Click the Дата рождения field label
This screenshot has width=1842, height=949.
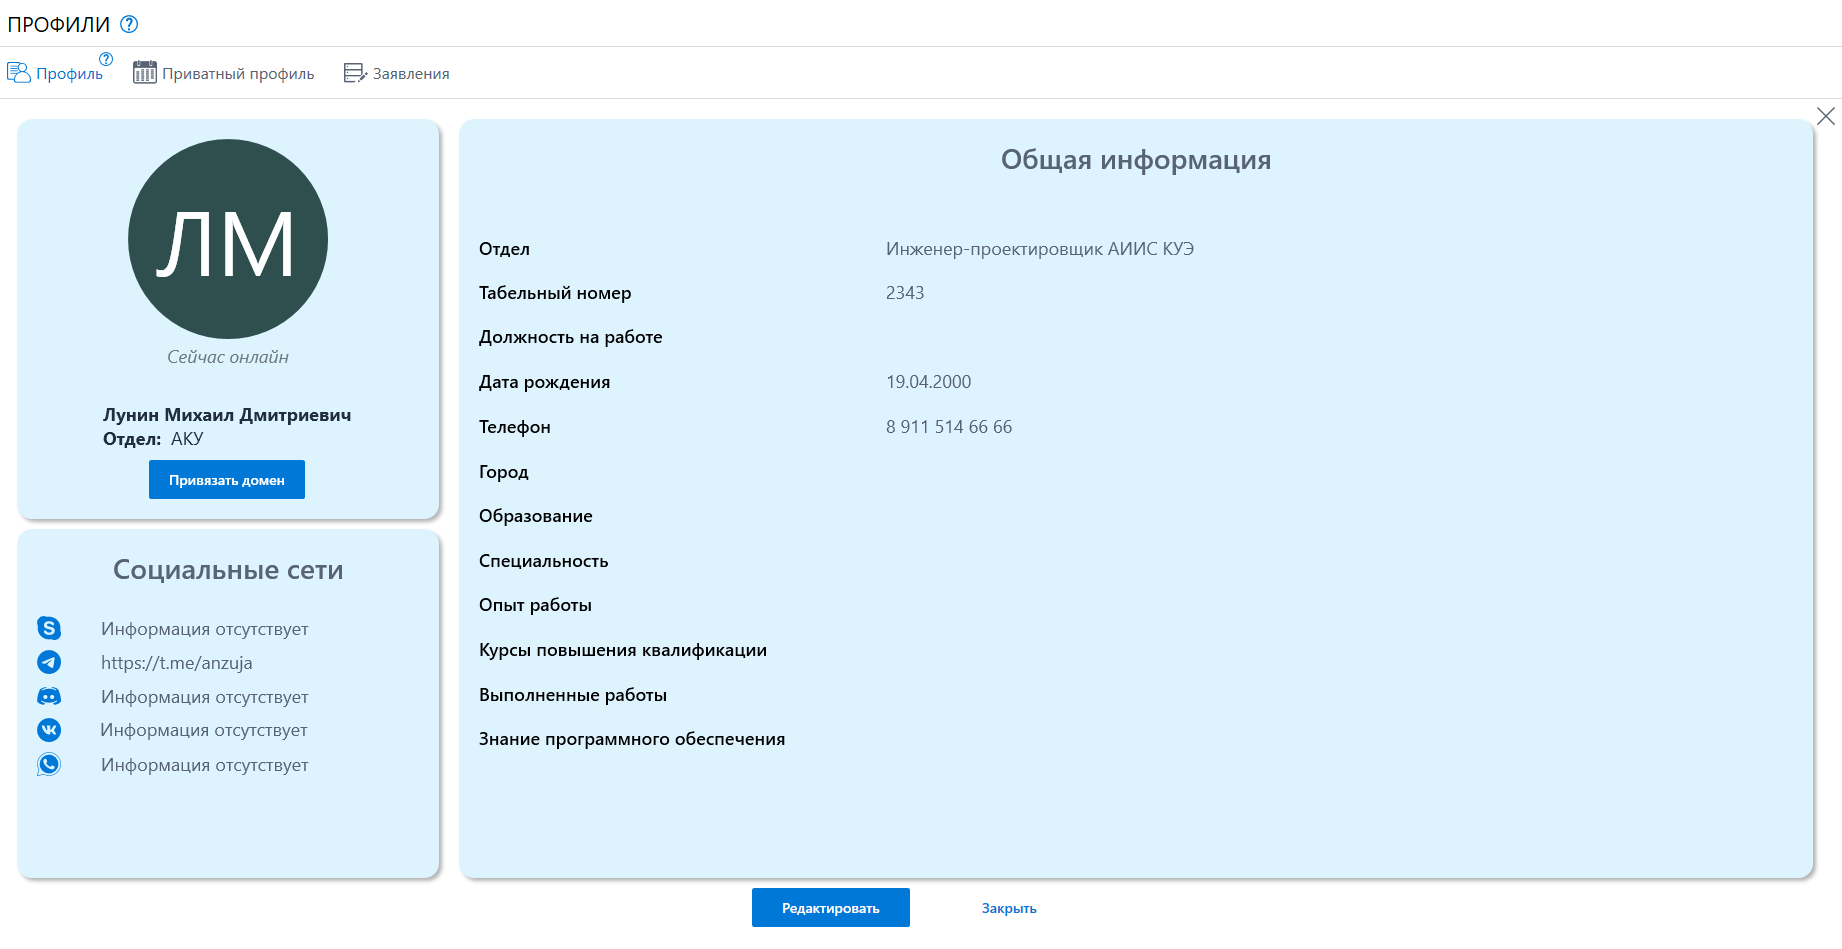545,382
